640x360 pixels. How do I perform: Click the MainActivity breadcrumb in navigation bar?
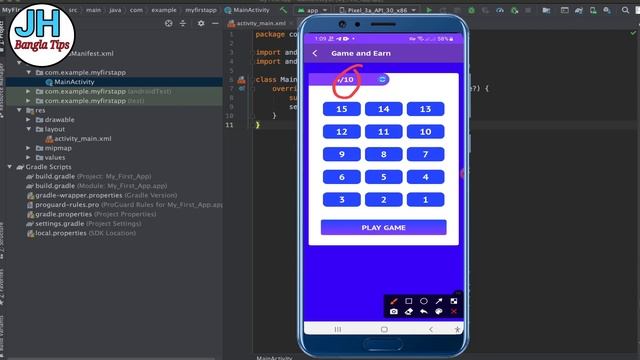pos(247,10)
